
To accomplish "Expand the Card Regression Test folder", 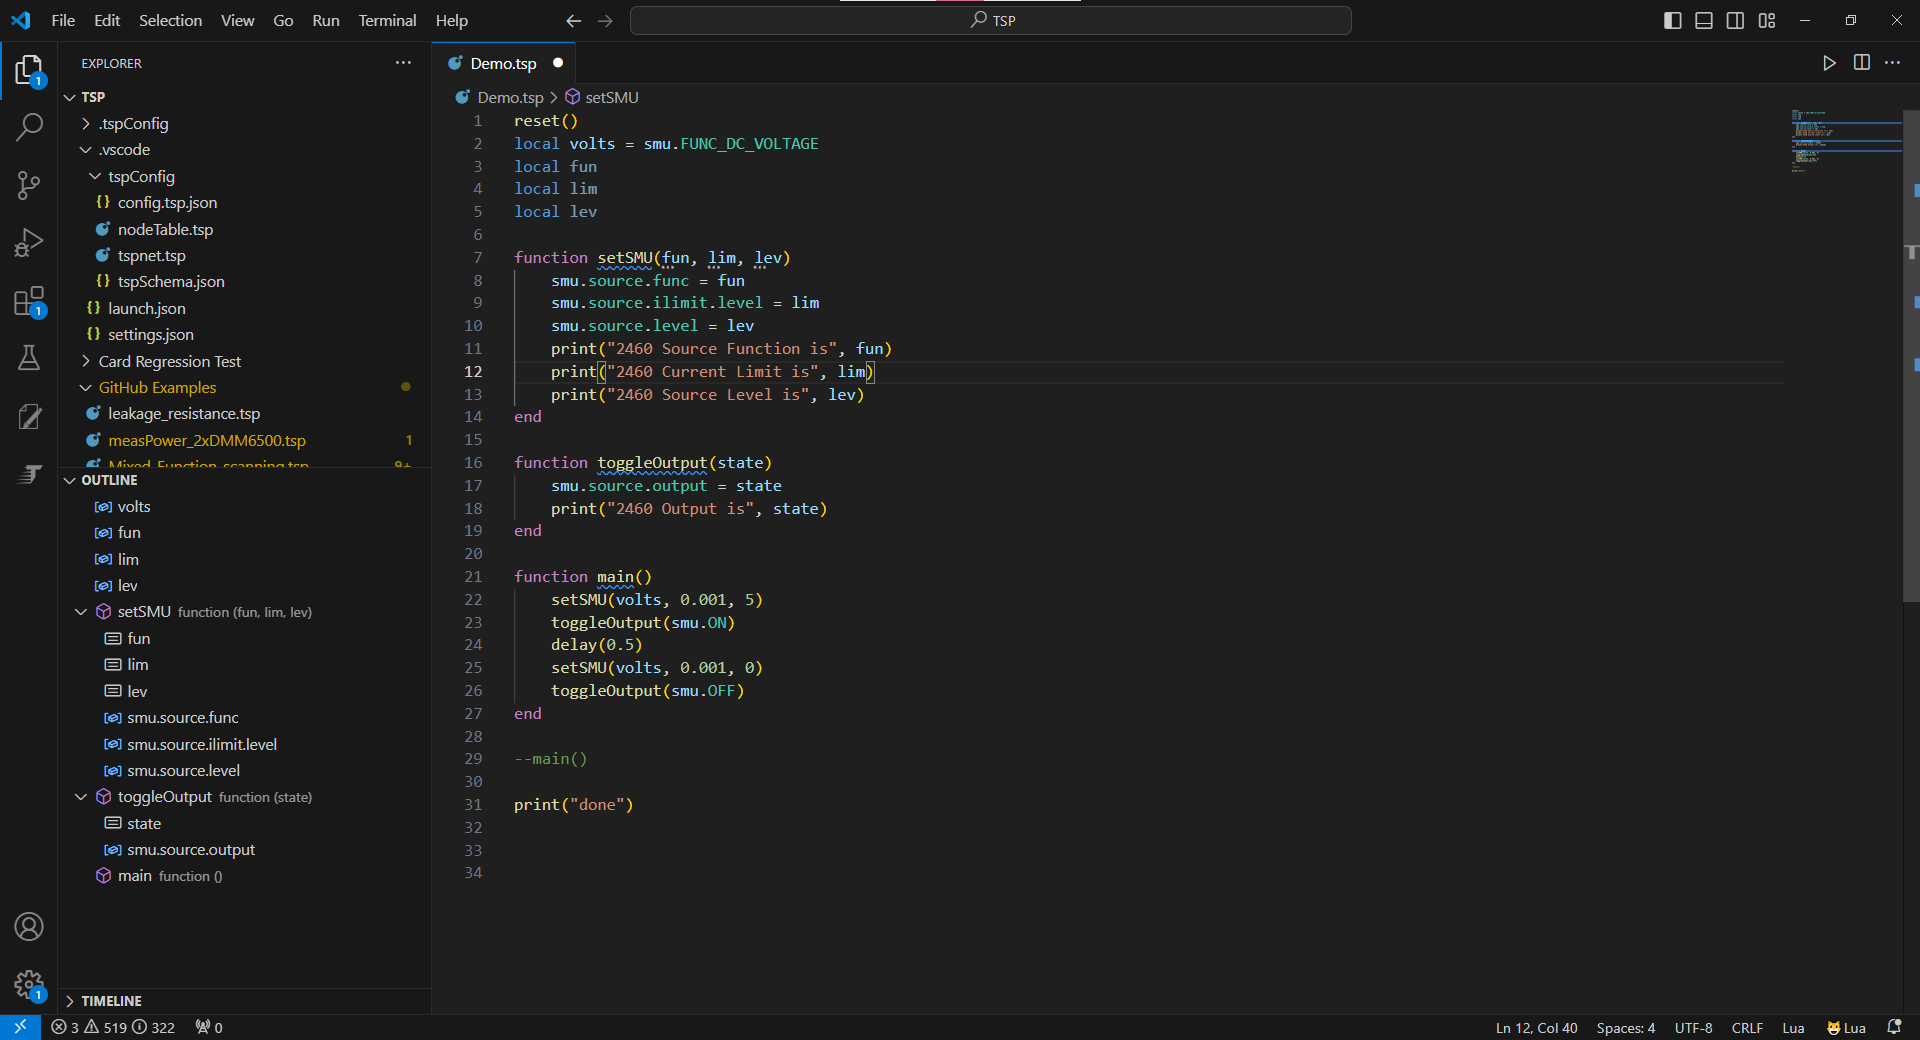I will pyautogui.click(x=170, y=361).
